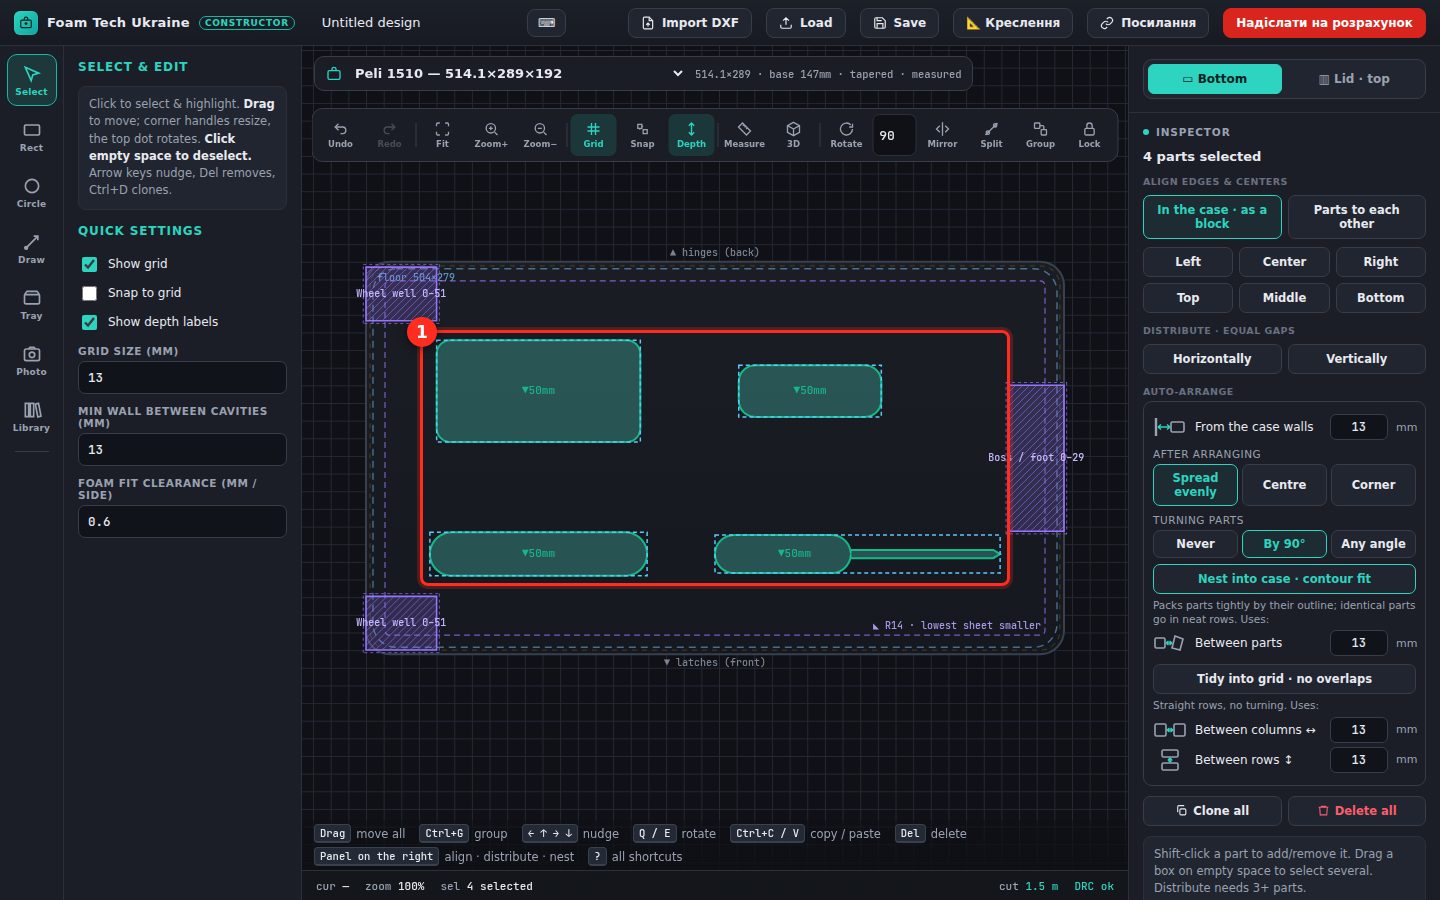1440x900 pixels.
Task: Distribute parts Horizontally
Action: pos(1212,359)
